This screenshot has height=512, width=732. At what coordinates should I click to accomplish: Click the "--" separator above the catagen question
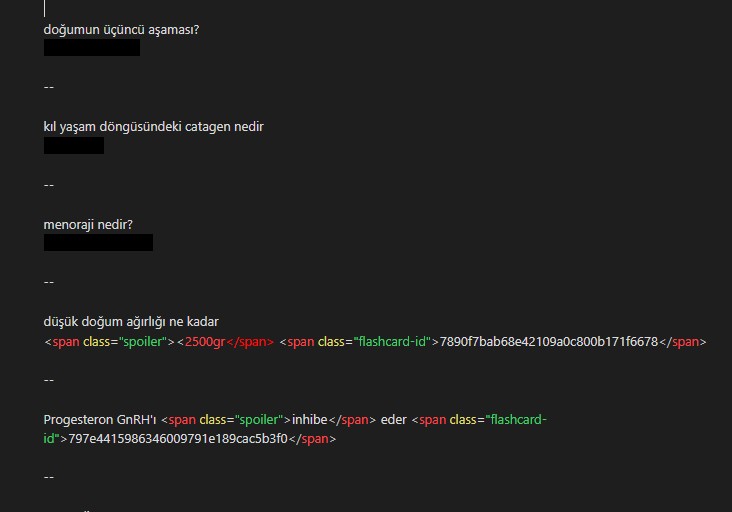coord(49,87)
